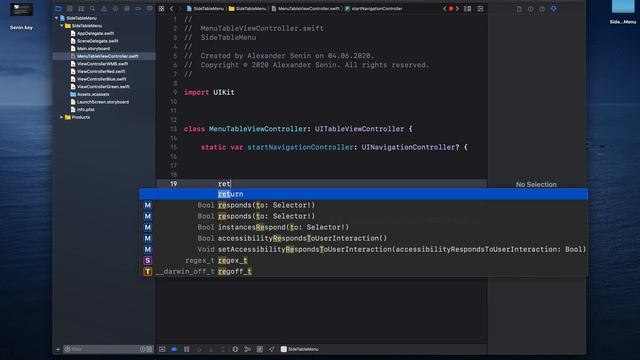Image resolution: width=640 pixels, height=360 pixels.
Task: Choose the 'return' completion suggestion
Action: (x=364, y=194)
